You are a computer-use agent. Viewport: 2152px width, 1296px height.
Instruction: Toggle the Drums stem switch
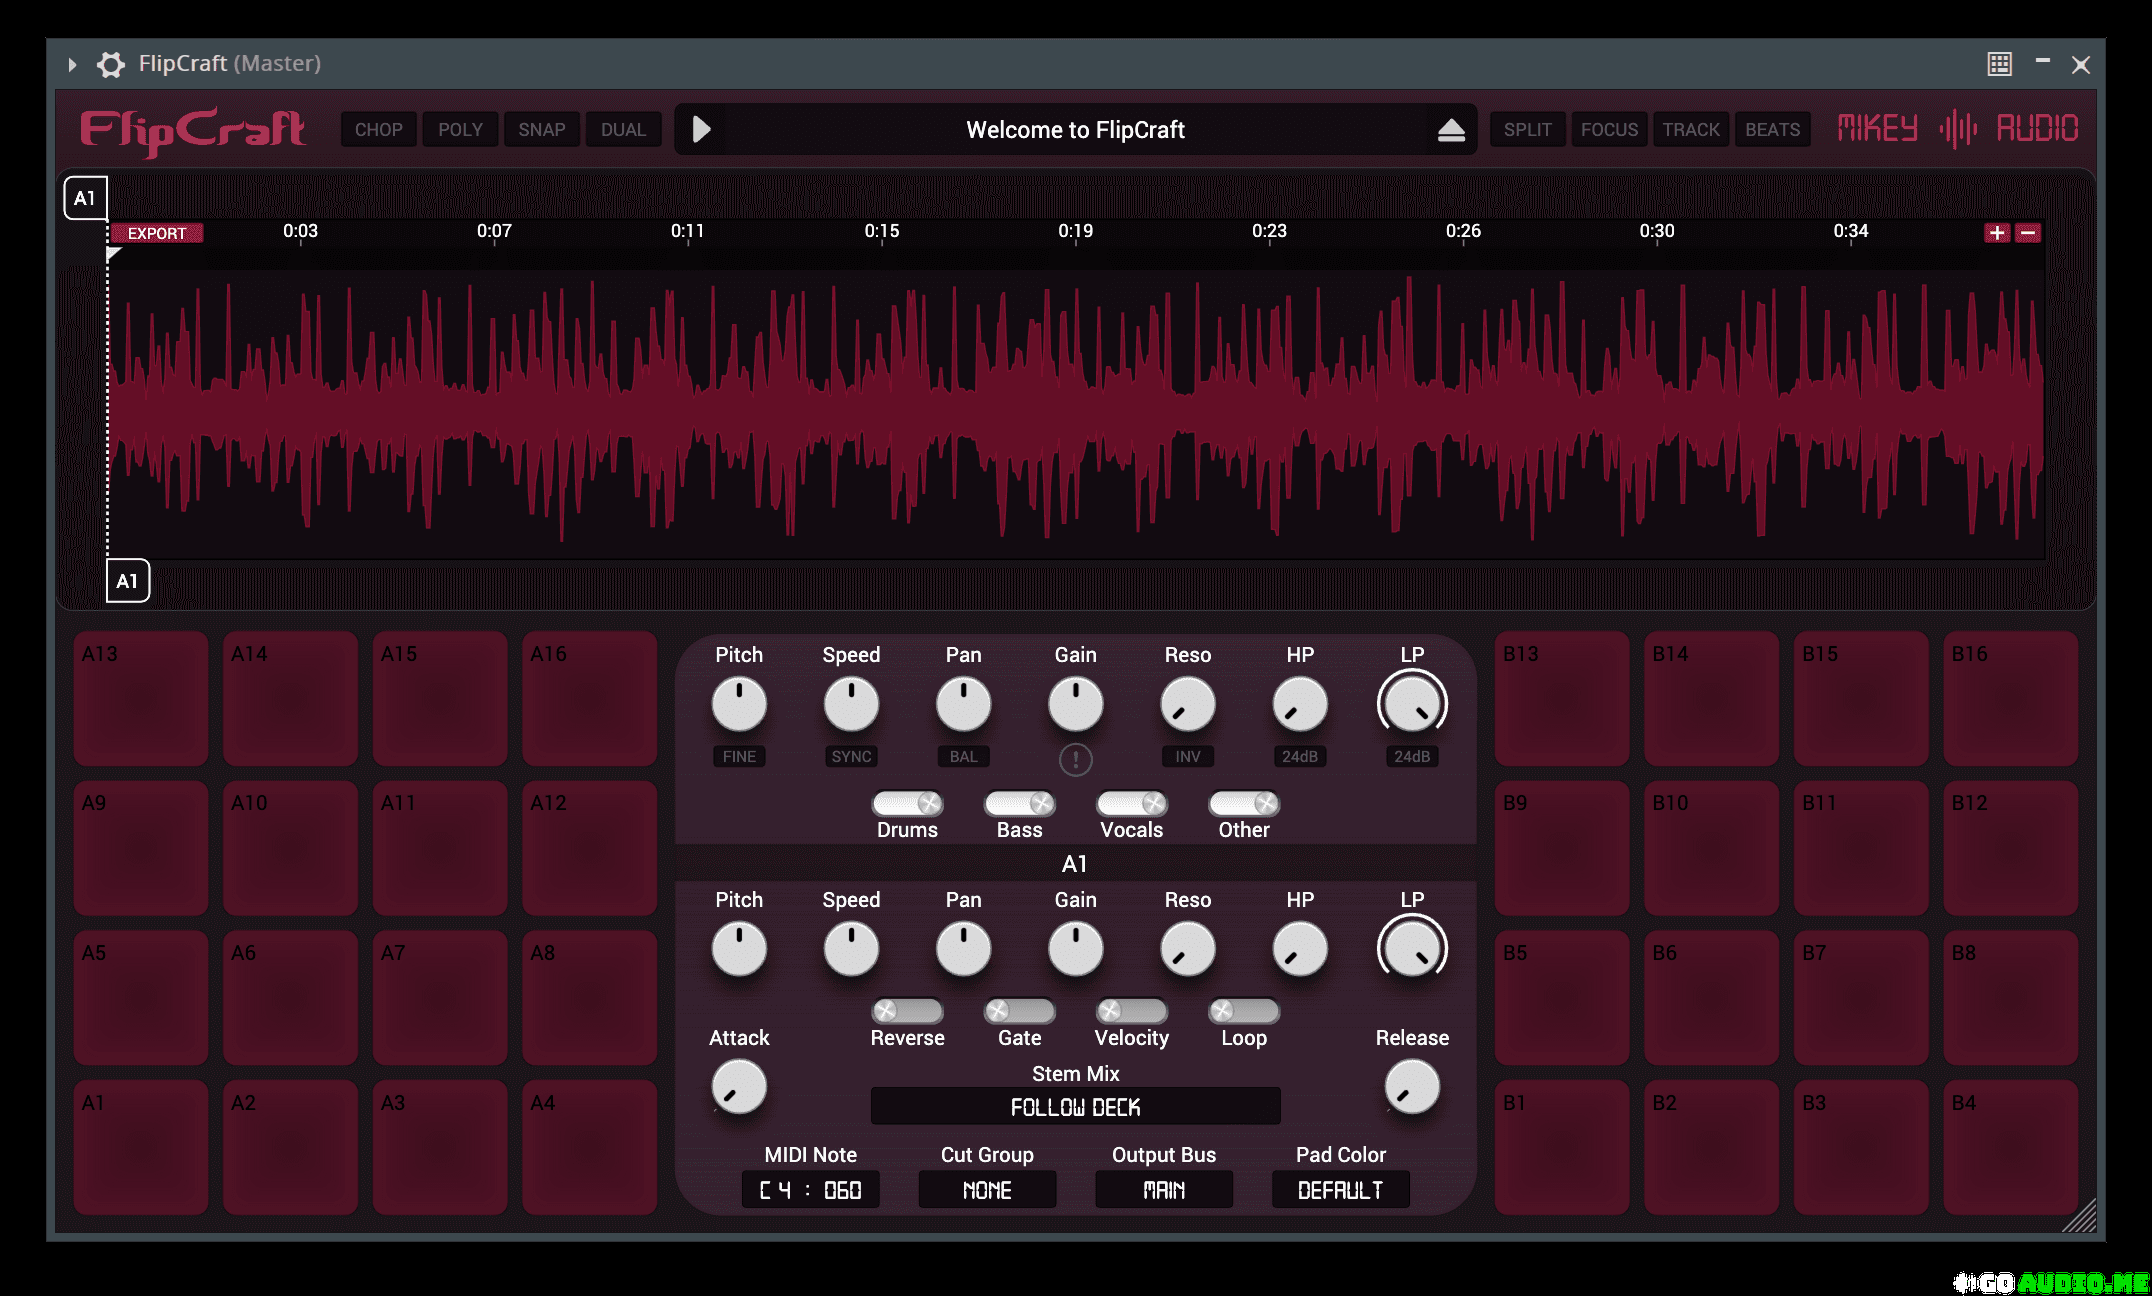pyautogui.click(x=907, y=804)
